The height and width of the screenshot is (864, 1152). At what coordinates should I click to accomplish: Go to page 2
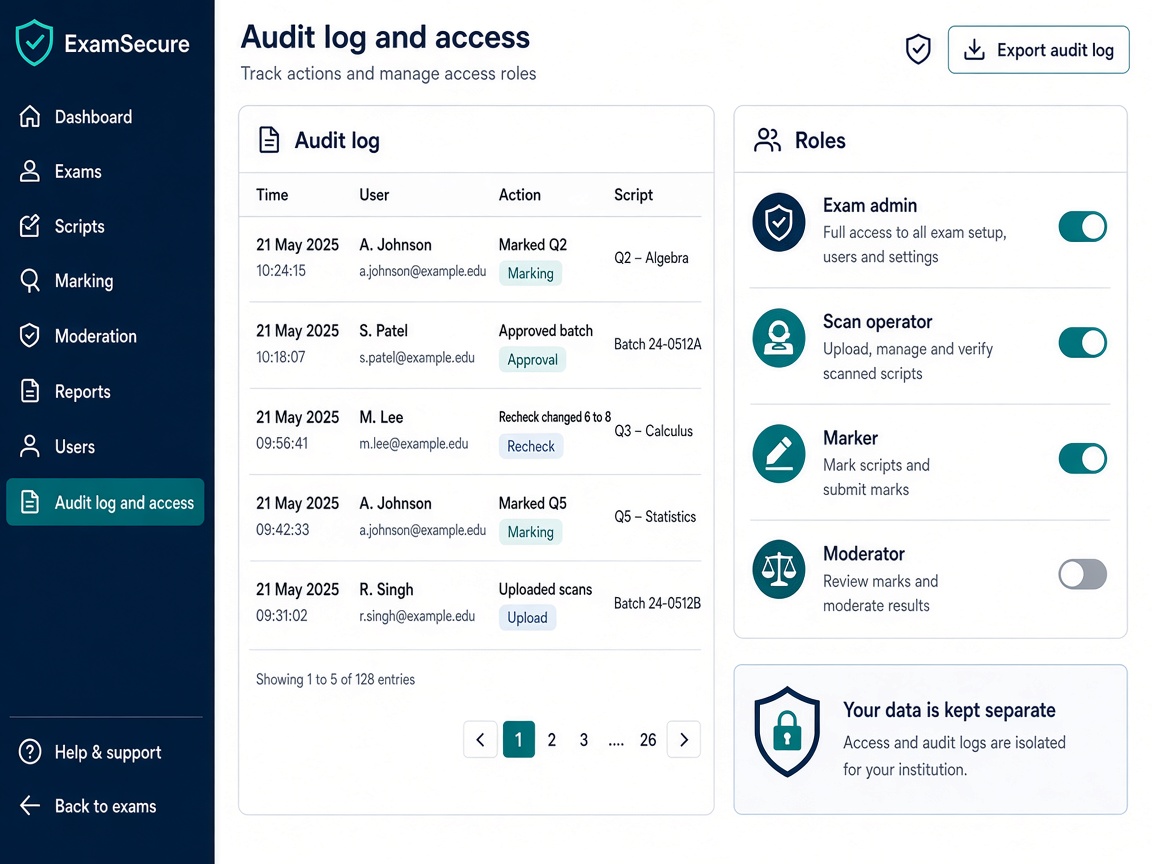click(552, 740)
